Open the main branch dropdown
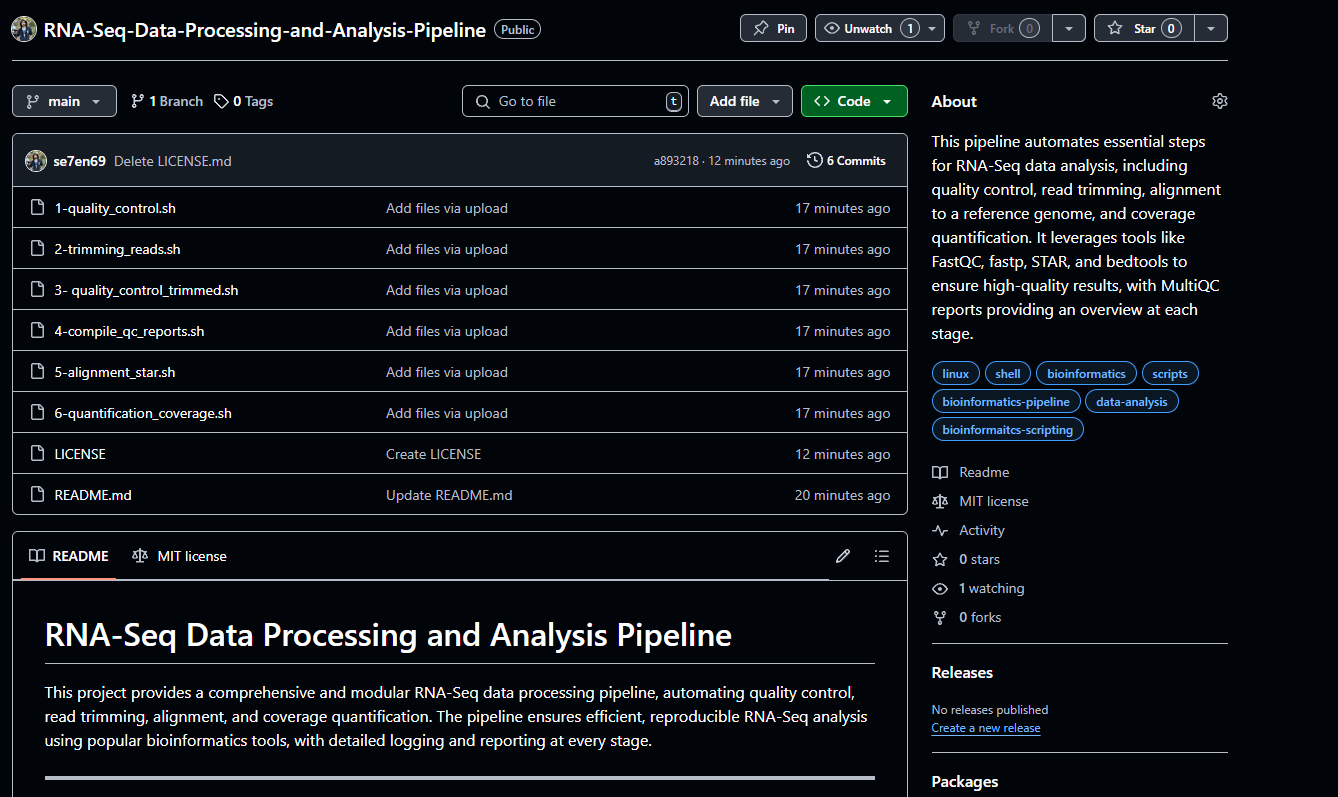Screen dimensions: 1338x797 tap(64, 101)
